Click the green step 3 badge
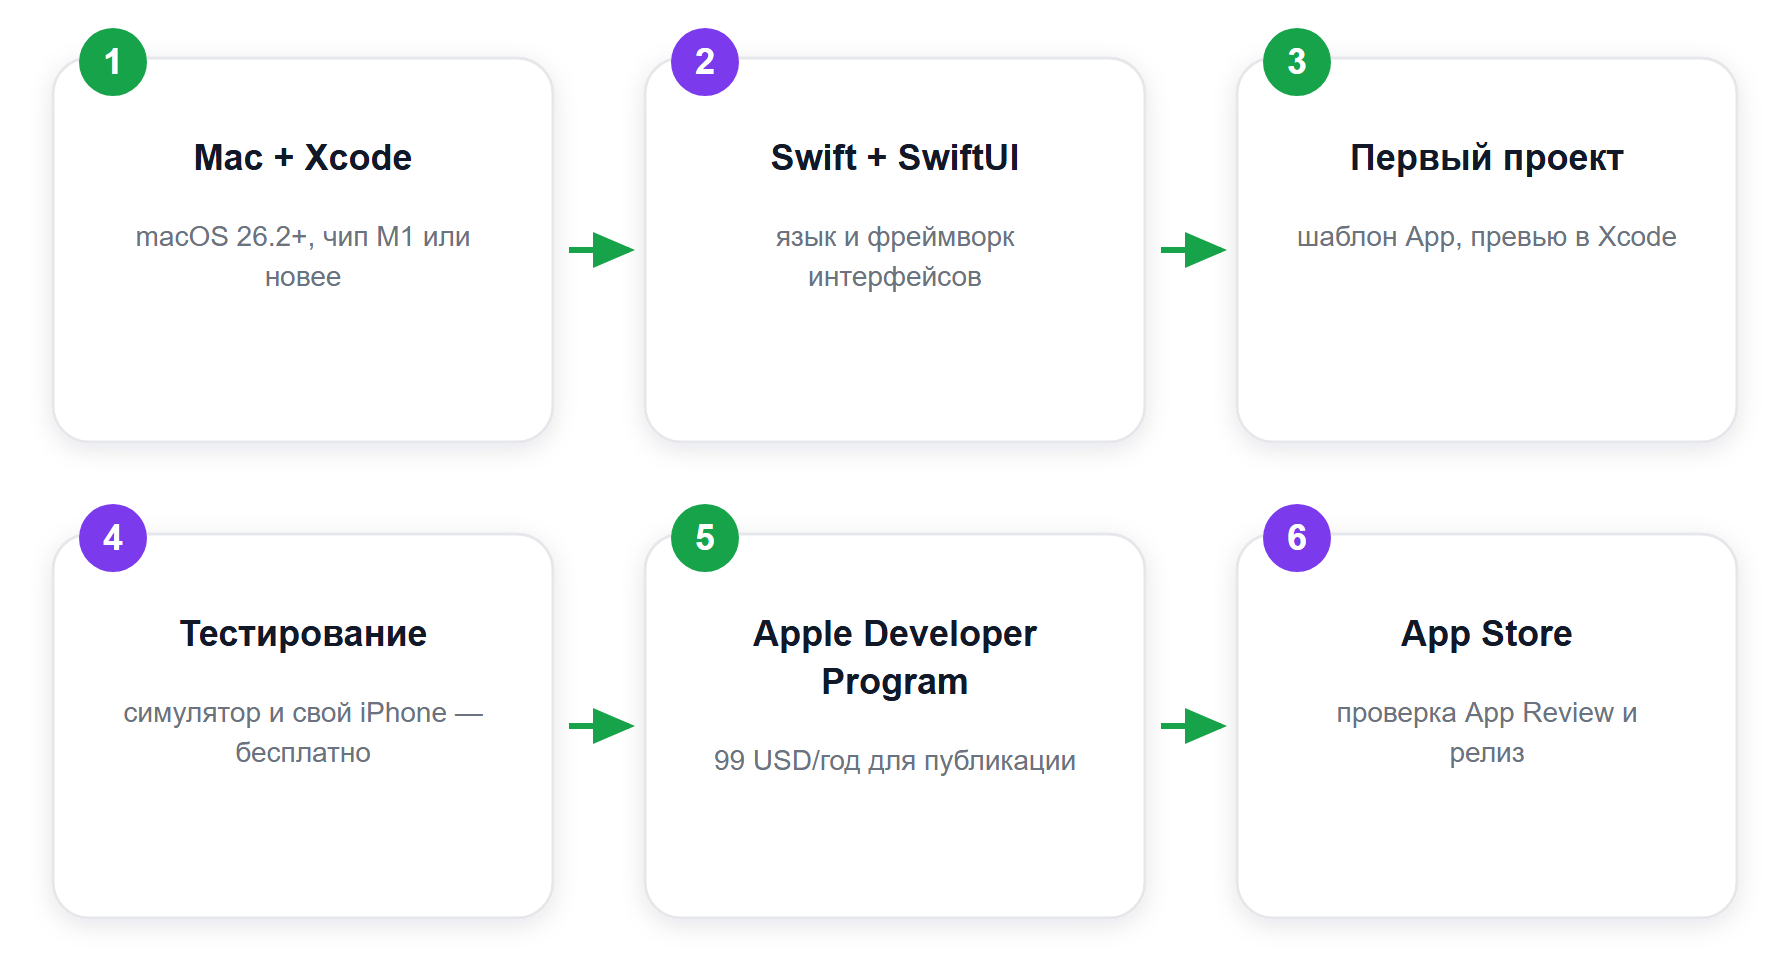 (x=1297, y=62)
